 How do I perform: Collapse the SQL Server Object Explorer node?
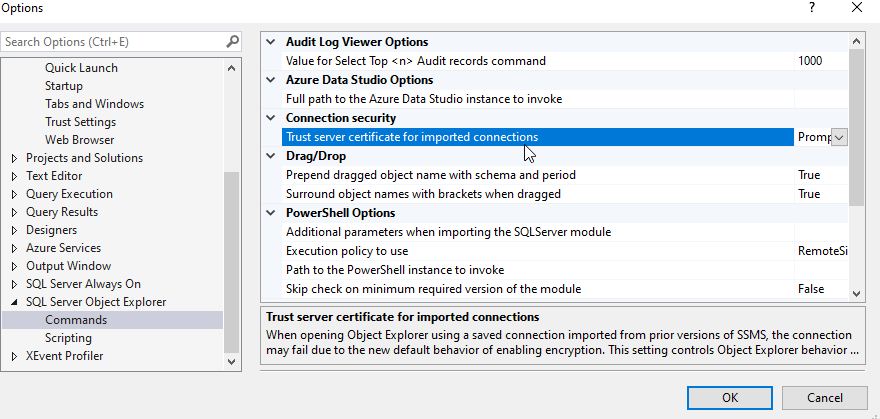coord(14,302)
